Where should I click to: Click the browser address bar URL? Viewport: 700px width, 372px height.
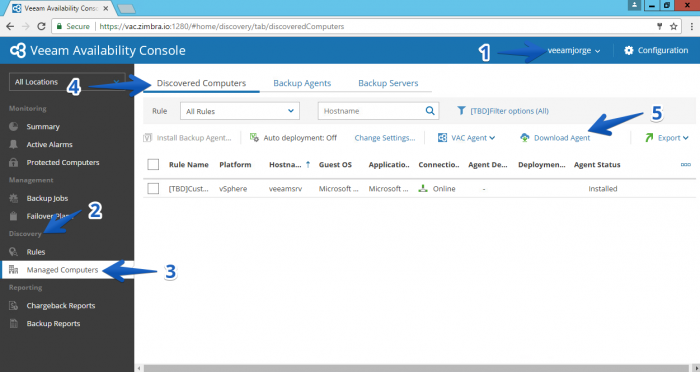[x=221, y=26]
